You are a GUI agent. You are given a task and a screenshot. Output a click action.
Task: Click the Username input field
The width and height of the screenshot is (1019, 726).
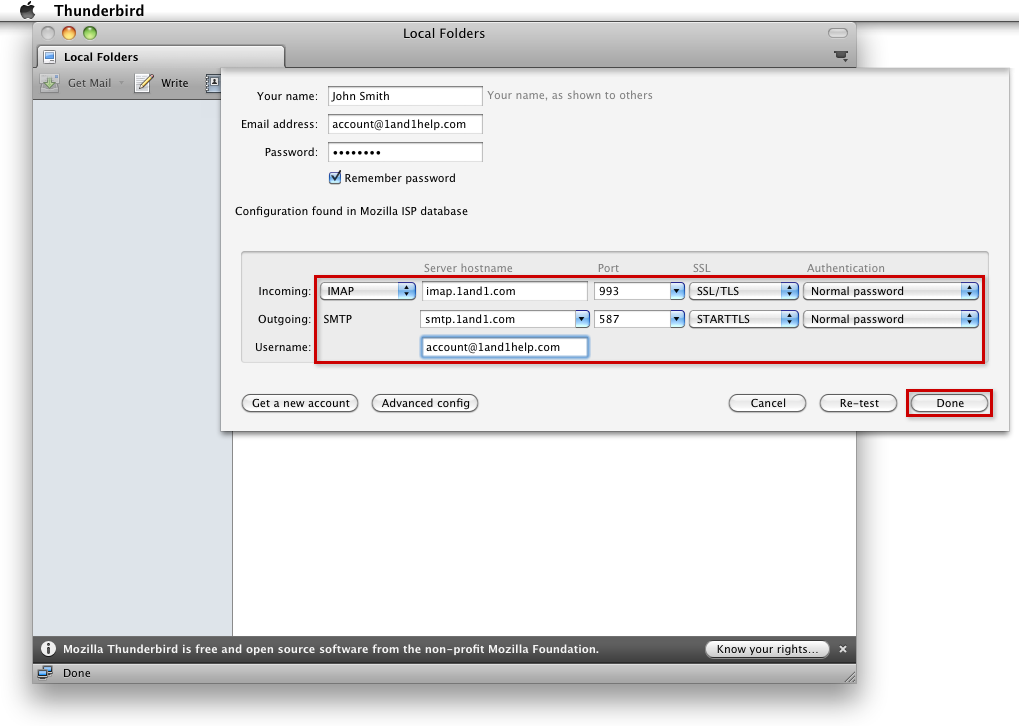point(504,347)
